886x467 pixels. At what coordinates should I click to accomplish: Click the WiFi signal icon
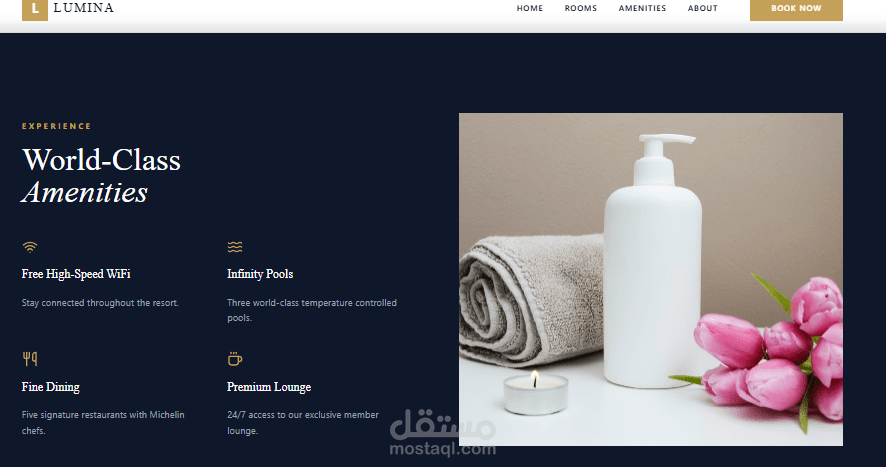29,247
